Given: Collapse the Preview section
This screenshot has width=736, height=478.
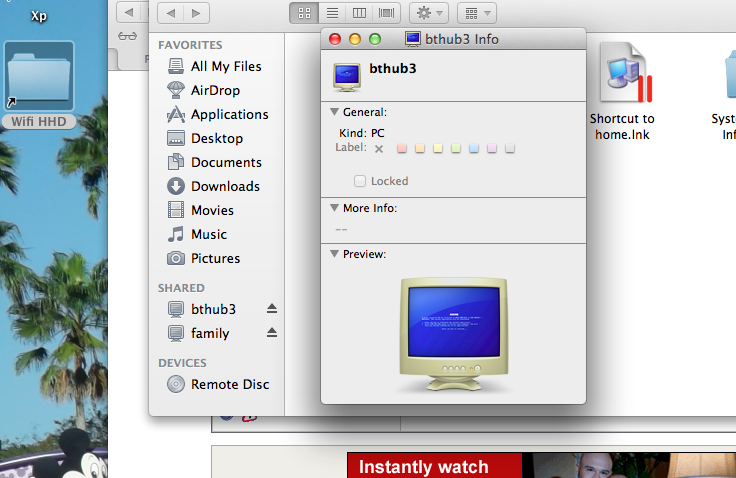Looking at the screenshot, I should coord(334,254).
